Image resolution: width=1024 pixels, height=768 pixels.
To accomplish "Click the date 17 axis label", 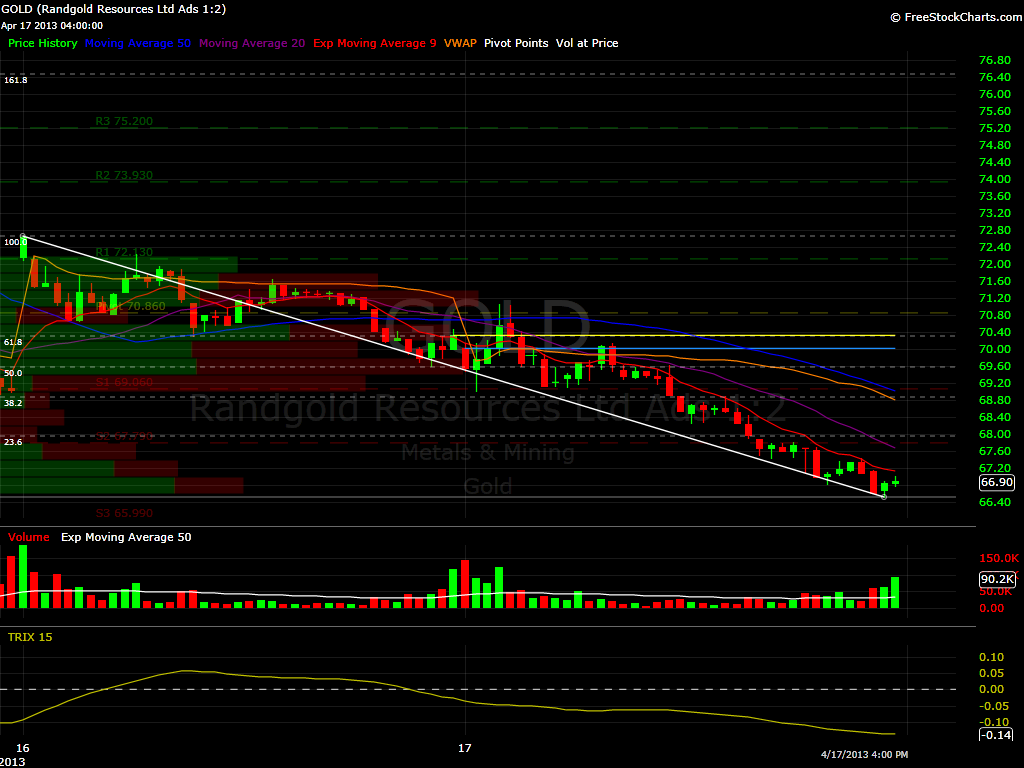I will 464,748.
